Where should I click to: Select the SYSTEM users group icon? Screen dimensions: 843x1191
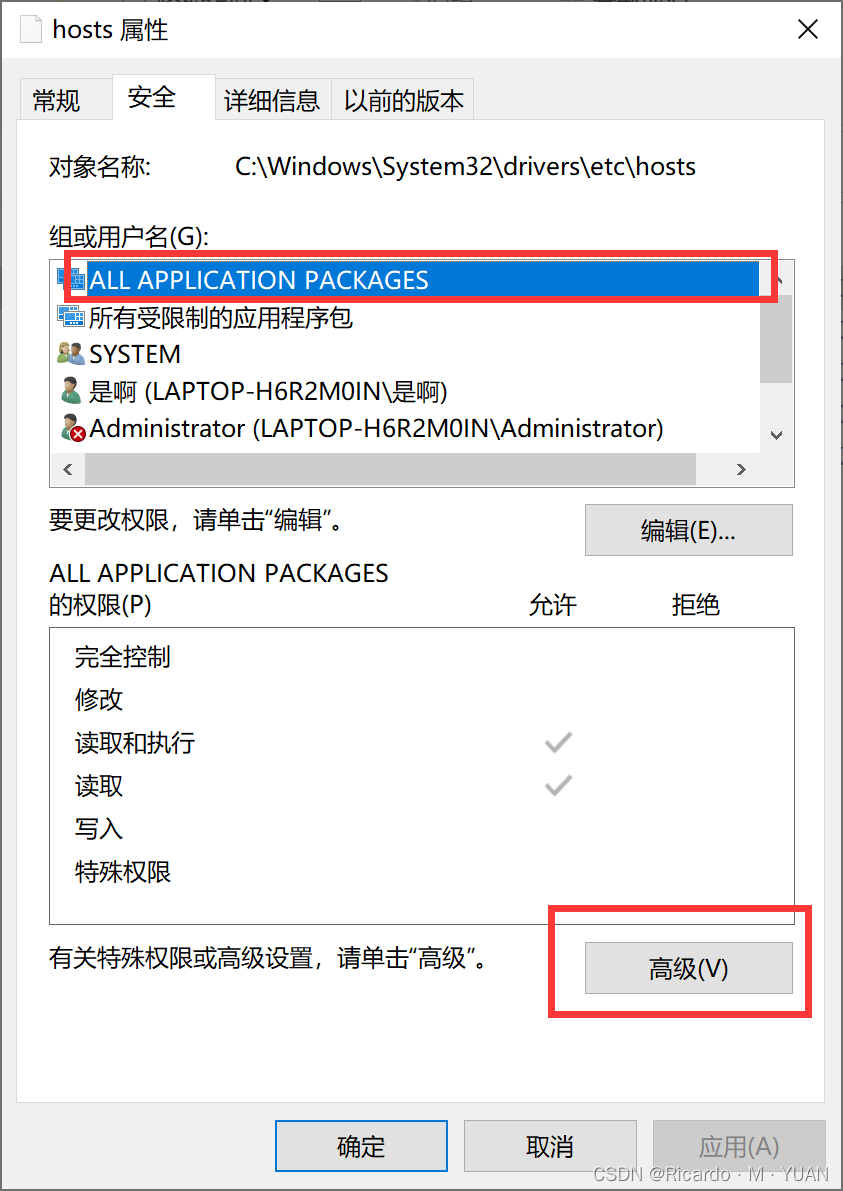click(71, 353)
